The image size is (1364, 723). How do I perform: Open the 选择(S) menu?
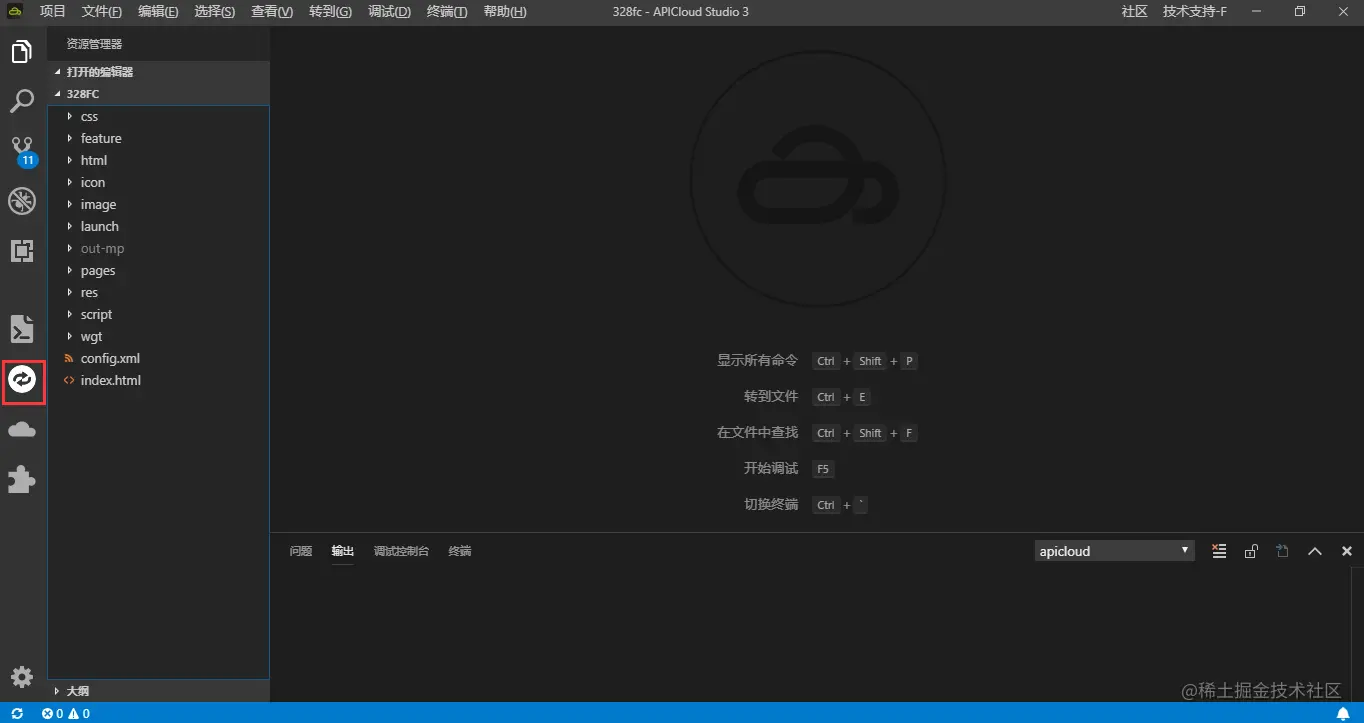click(215, 11)
